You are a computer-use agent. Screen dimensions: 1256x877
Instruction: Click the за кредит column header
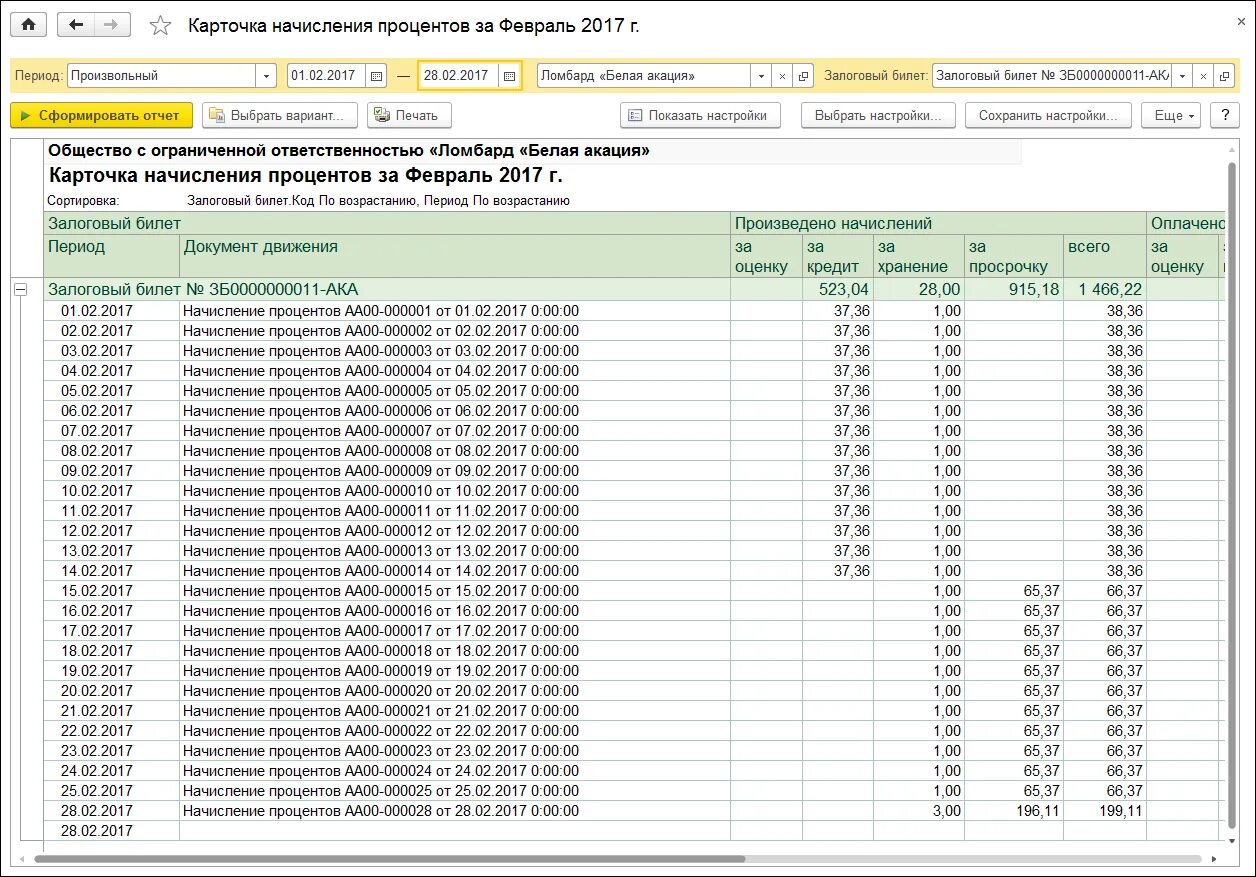838,256
